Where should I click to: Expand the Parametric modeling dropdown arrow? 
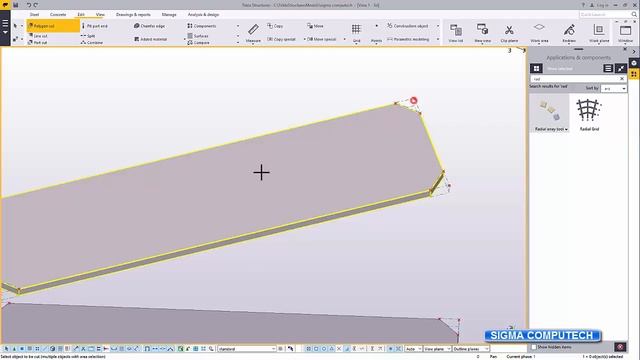pos(438,39)
